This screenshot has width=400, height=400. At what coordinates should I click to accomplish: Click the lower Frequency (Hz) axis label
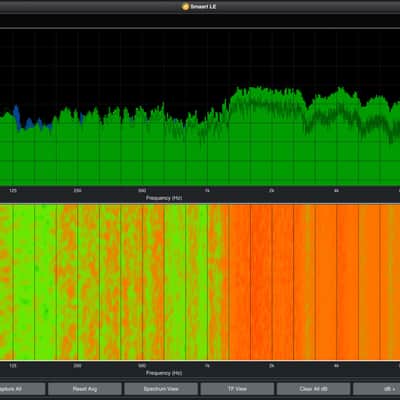(164, 373)
